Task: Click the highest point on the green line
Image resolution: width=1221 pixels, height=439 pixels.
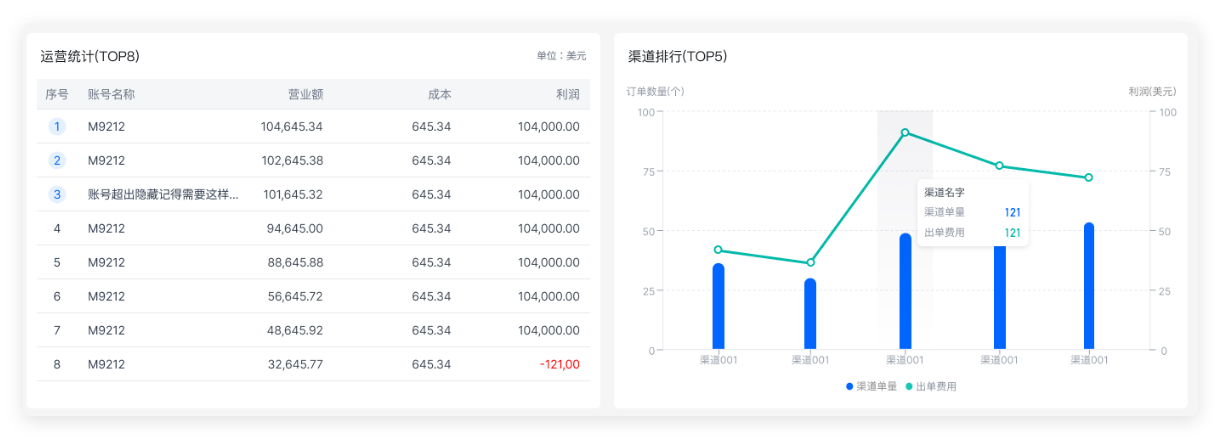Action: (x=905, y=132)
